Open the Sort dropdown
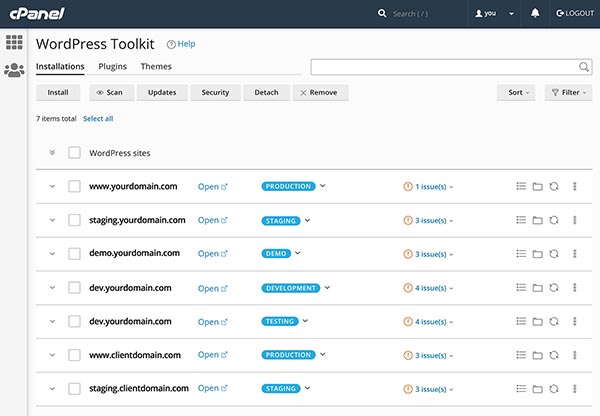 click(x=516, y=93)
